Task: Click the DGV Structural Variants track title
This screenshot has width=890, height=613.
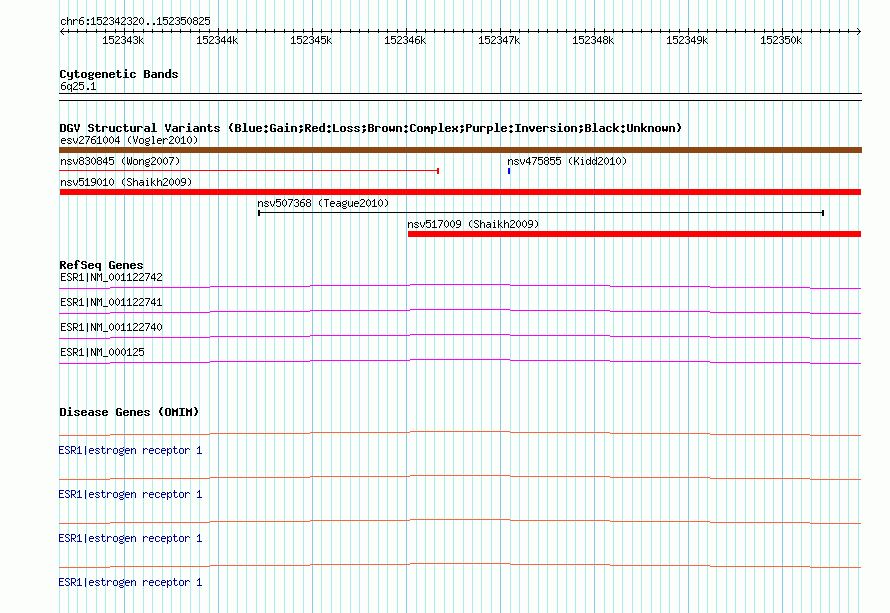Action: [371, 128]
